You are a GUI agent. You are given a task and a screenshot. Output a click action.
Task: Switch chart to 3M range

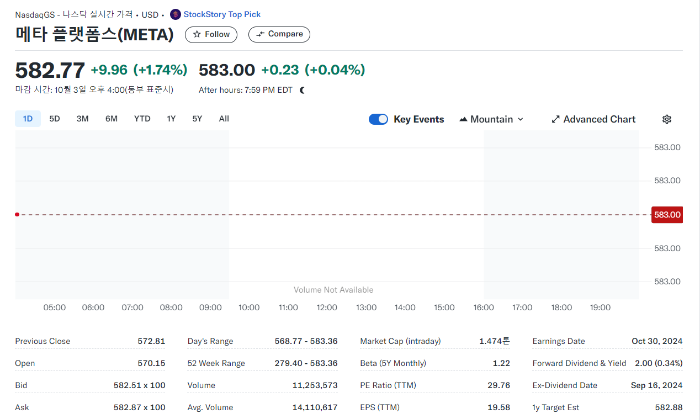82,119
